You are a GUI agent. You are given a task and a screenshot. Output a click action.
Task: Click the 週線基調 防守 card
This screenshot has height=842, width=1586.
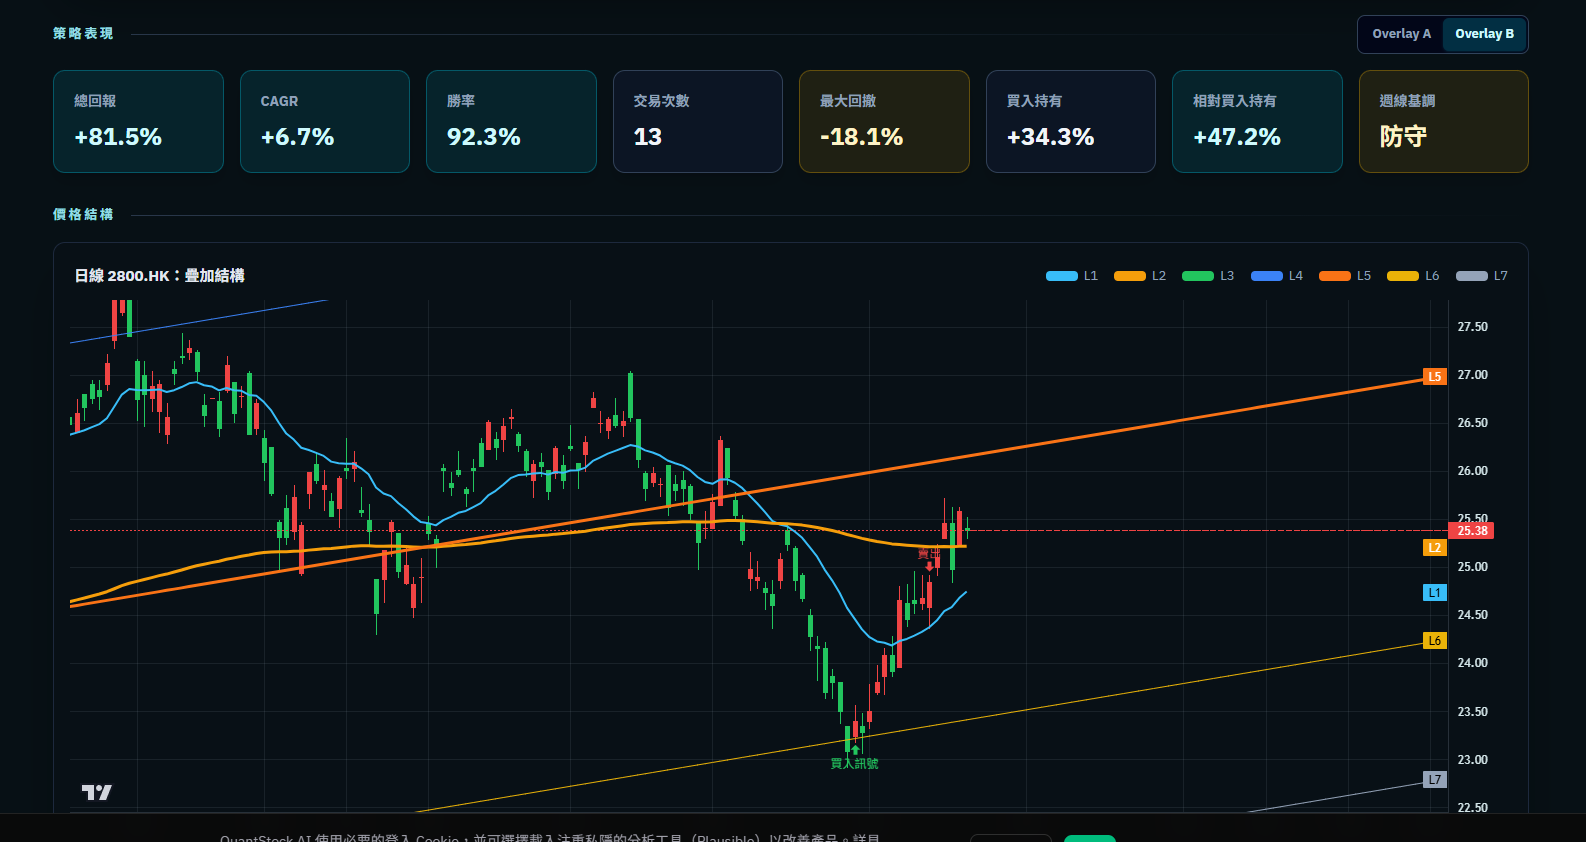tap(1444, 122)
